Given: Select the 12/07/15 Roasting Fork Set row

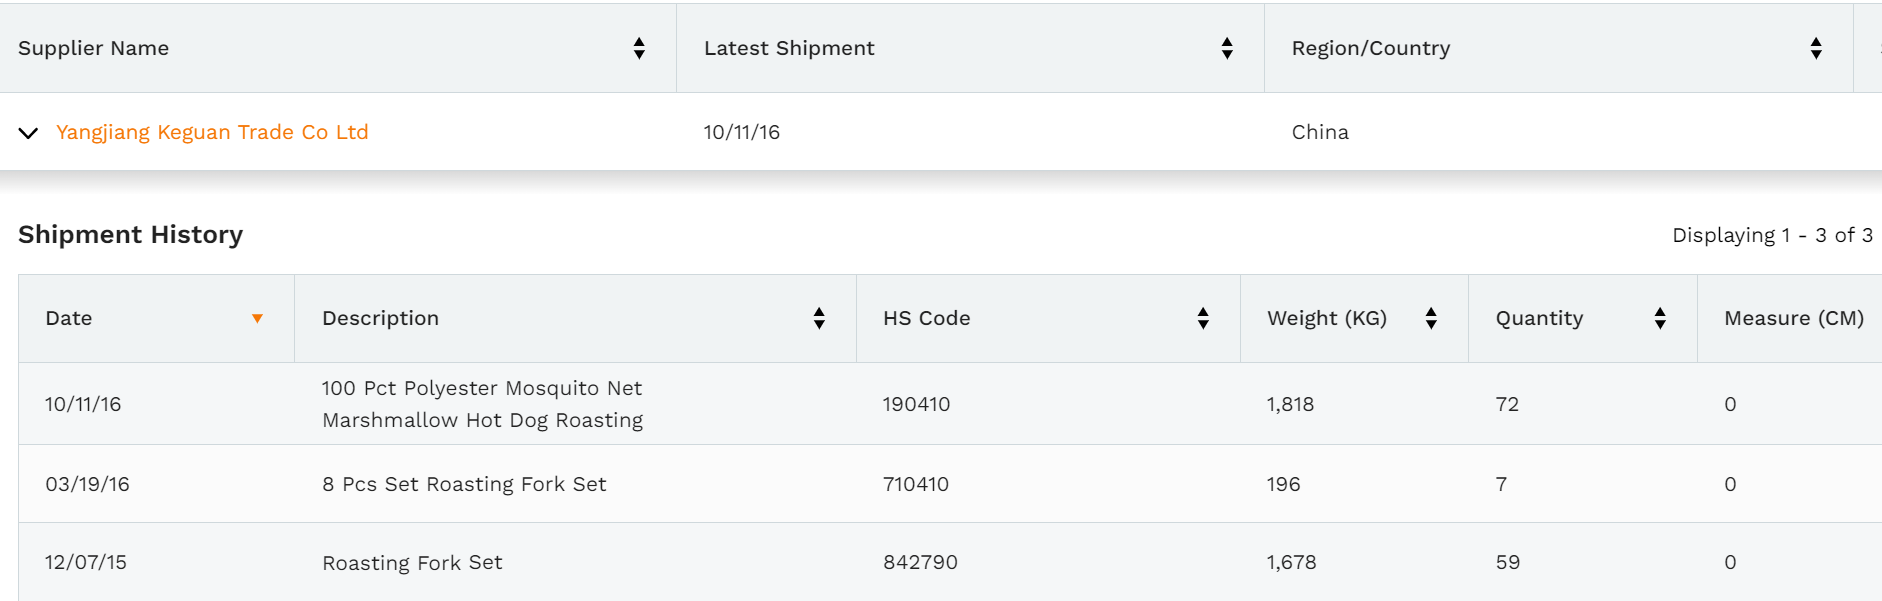Looking at the screenshot, I should pos(950,562).
